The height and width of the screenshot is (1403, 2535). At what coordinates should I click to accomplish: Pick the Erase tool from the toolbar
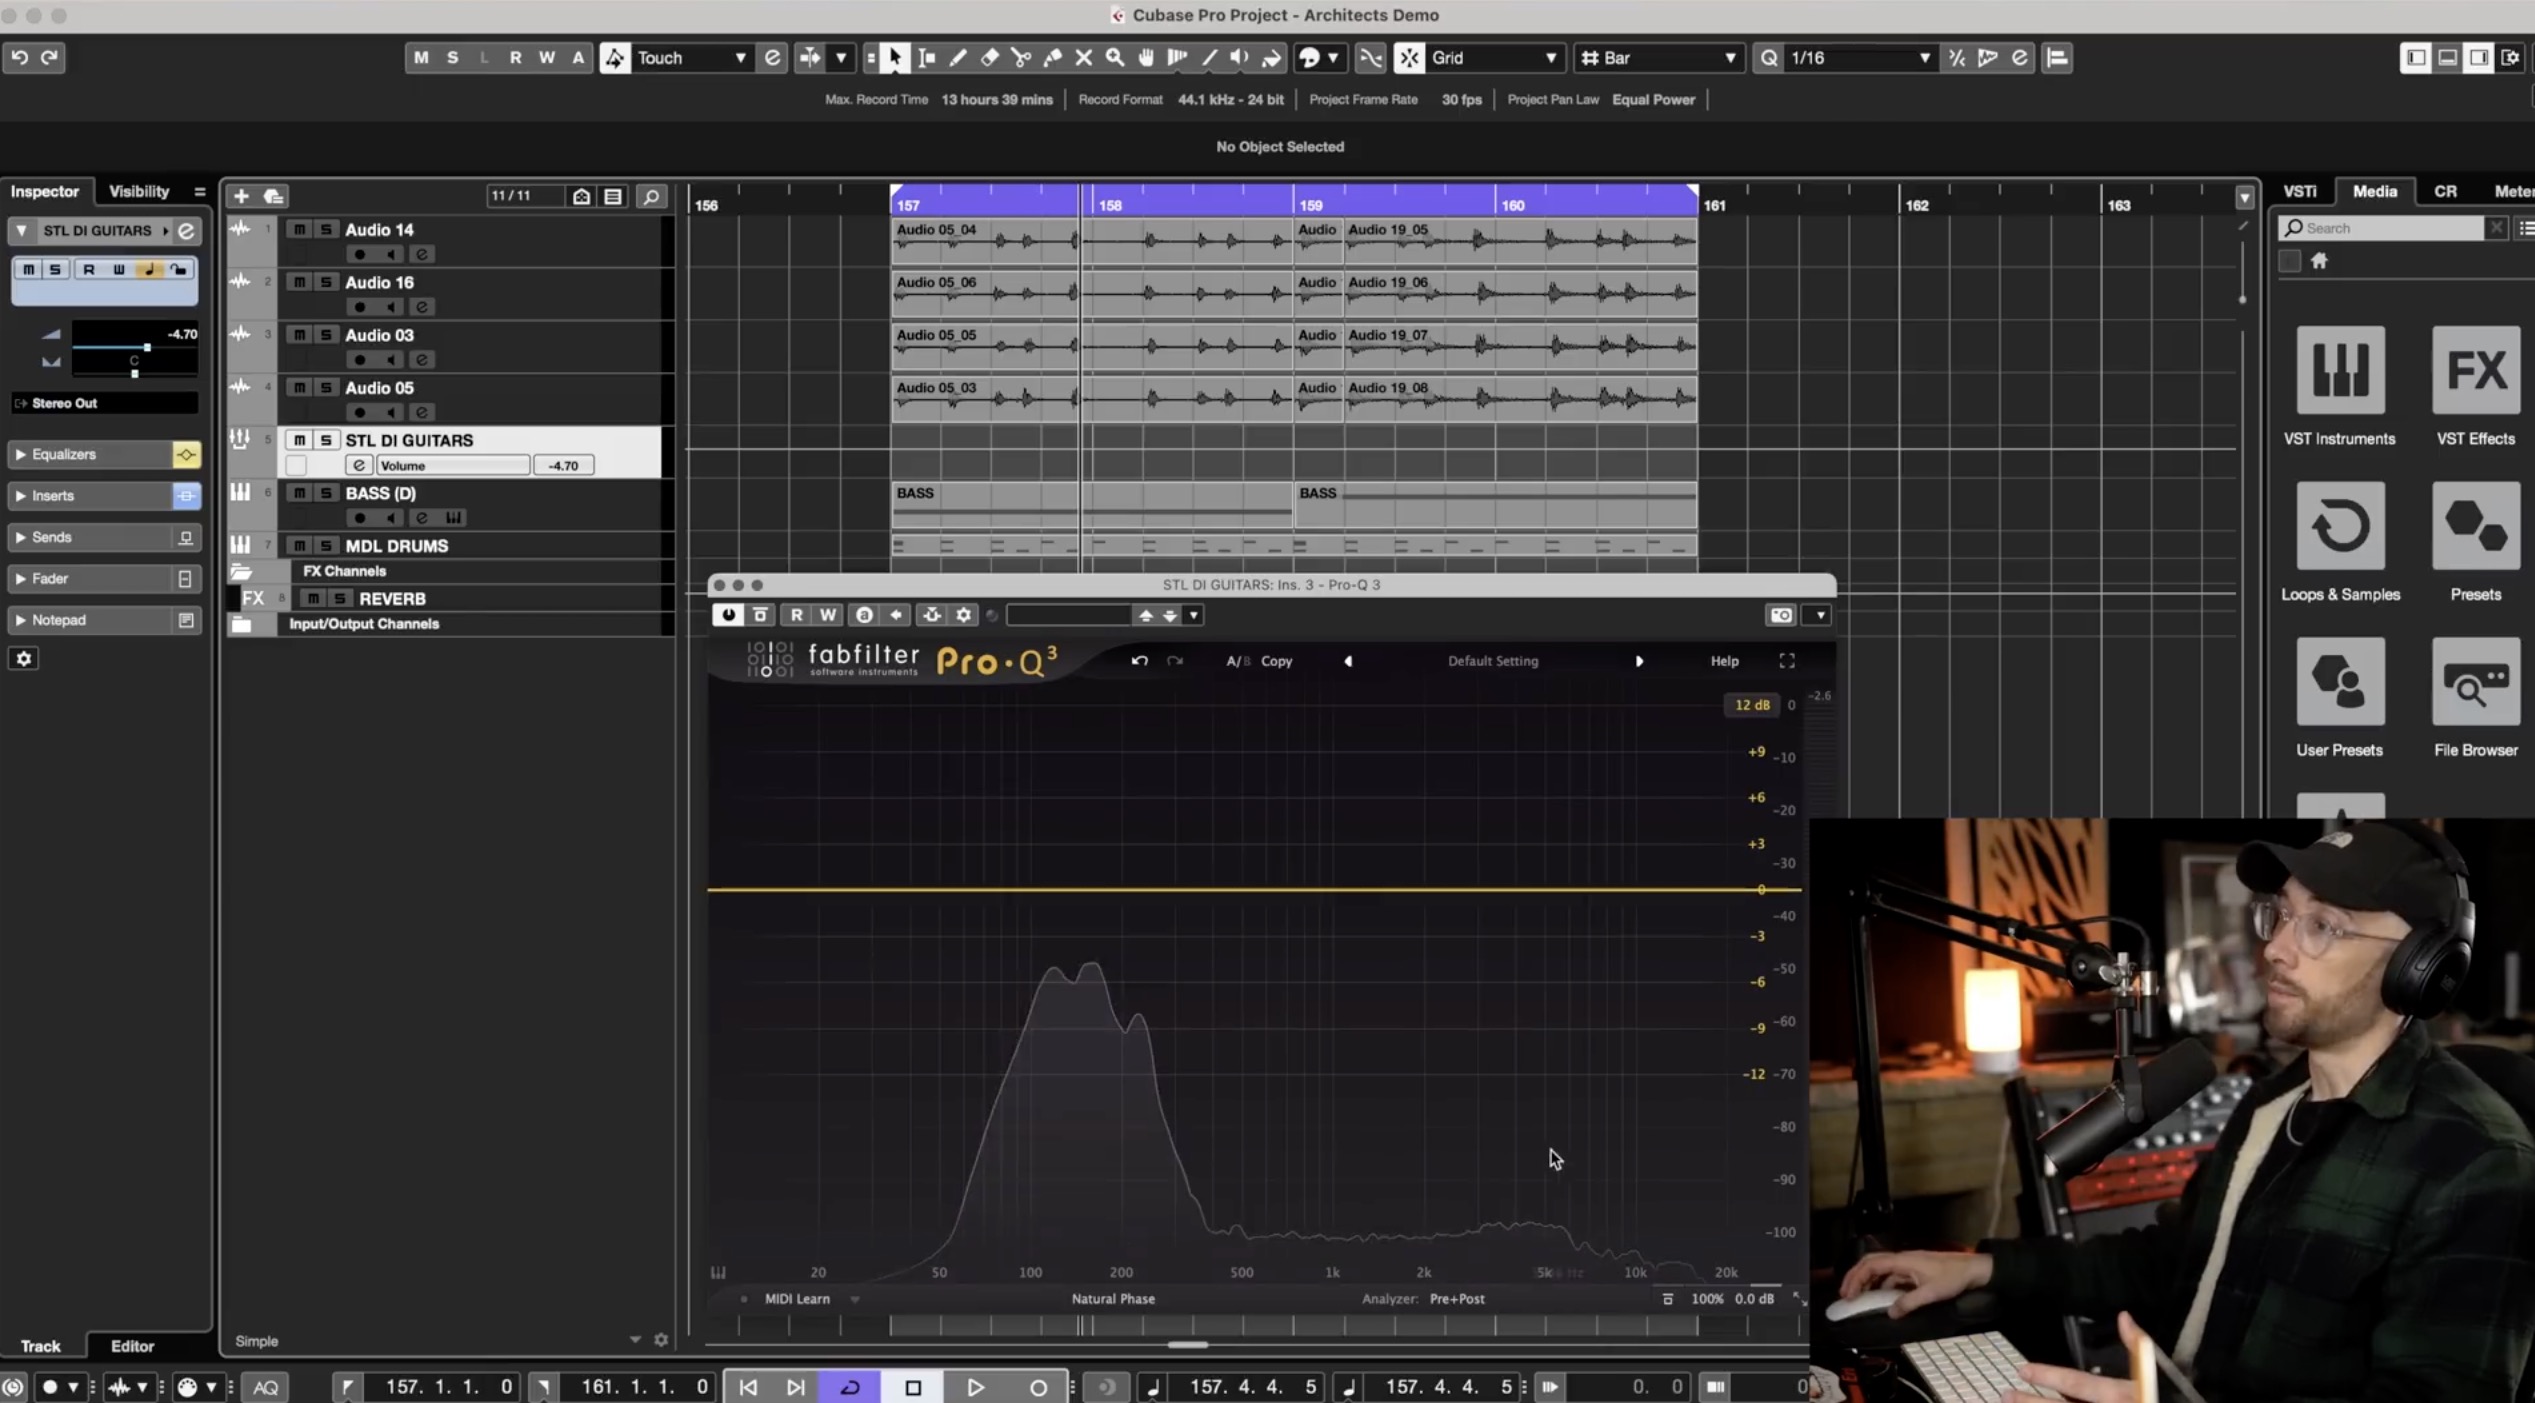(989, 57)
